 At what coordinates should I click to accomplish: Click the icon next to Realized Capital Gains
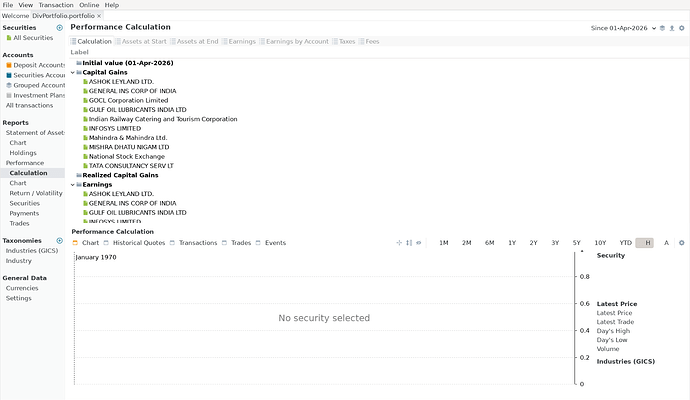[79, 175]
